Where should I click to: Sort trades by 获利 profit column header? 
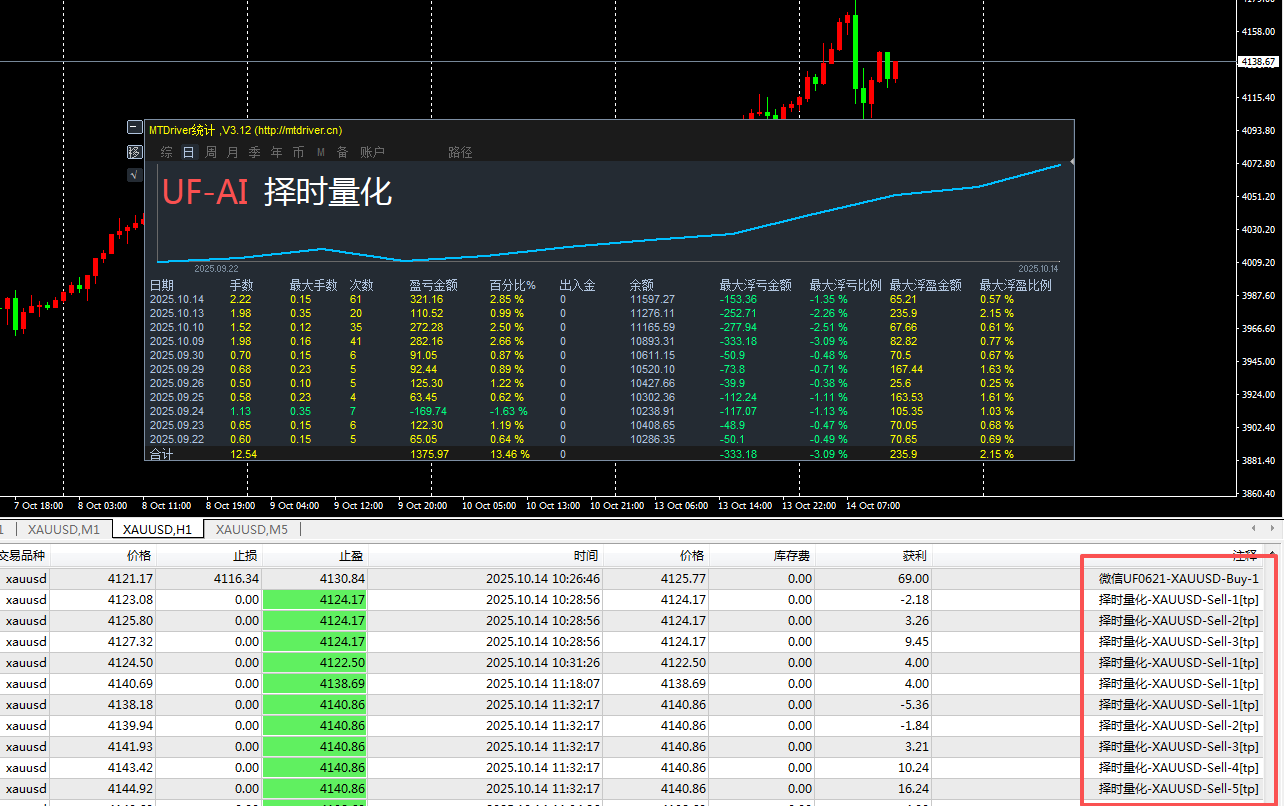(x=913, y=556)
